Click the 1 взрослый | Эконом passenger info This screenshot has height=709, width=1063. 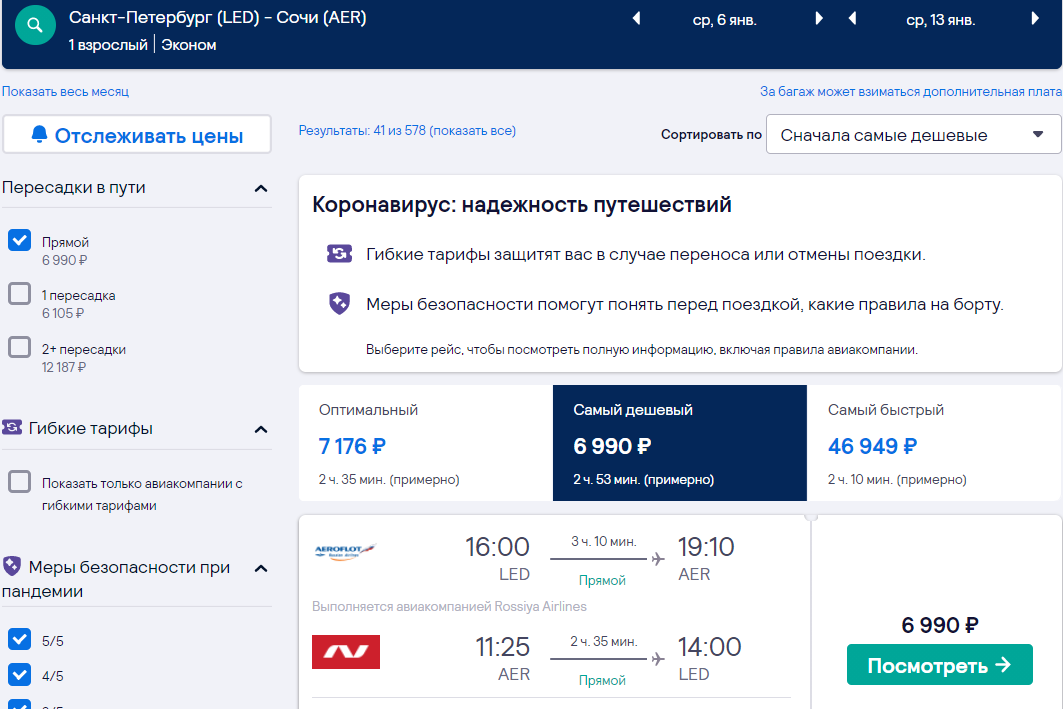[142, 45]
